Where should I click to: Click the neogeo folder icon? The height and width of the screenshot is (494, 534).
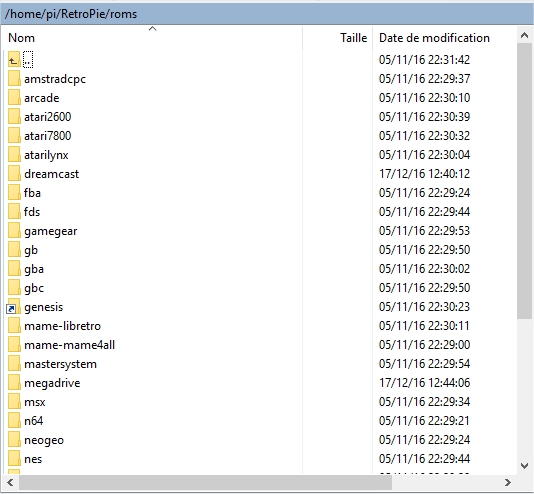click(14, 440)
